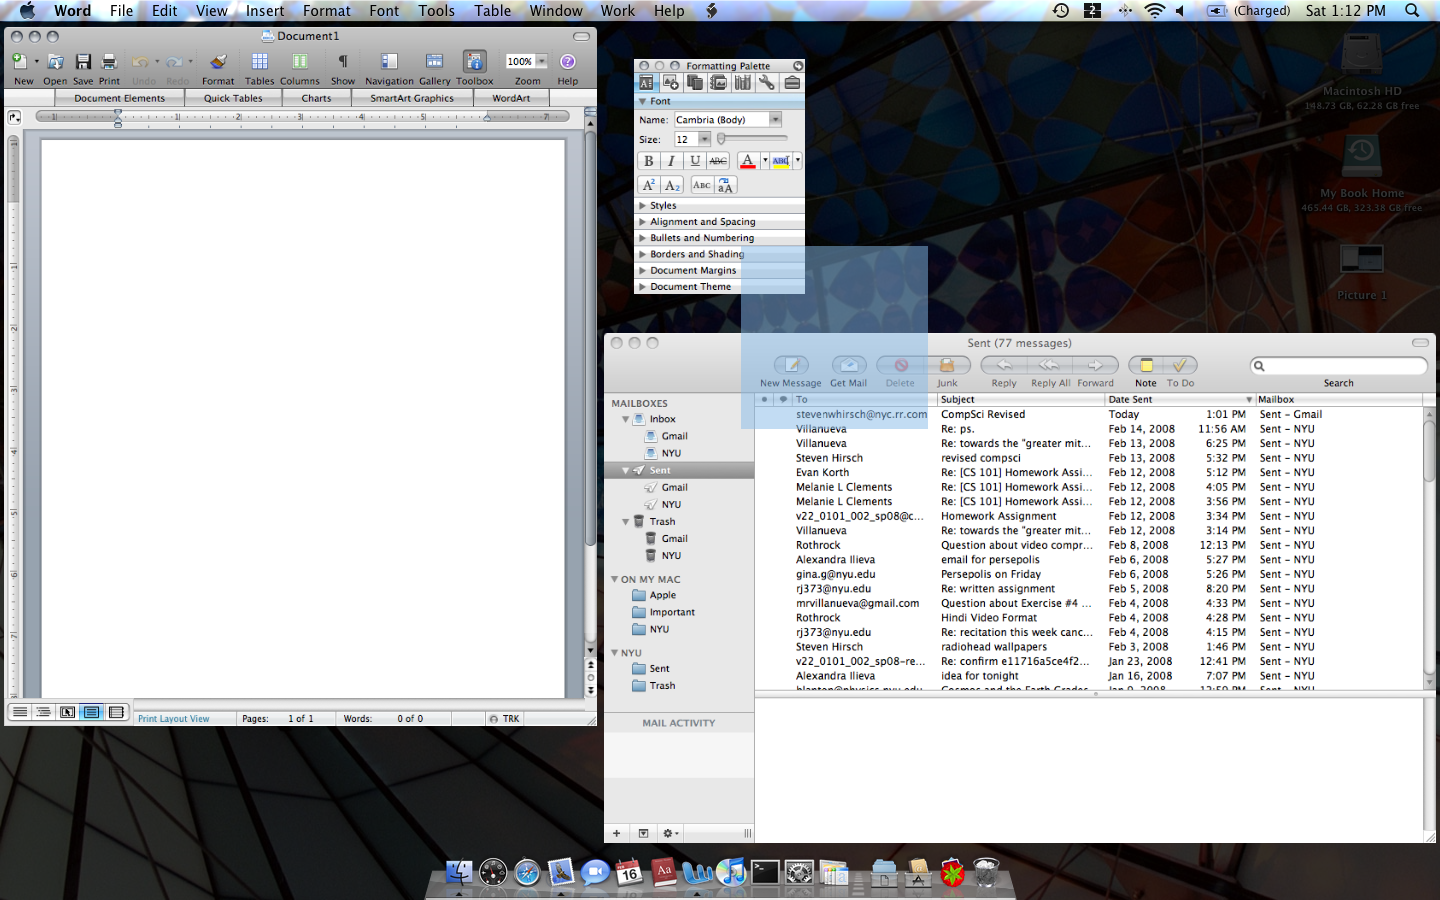The image size is (1440, 900).
Task: Click the highlight color button in Formatting Palette
Action: point(781,161)
